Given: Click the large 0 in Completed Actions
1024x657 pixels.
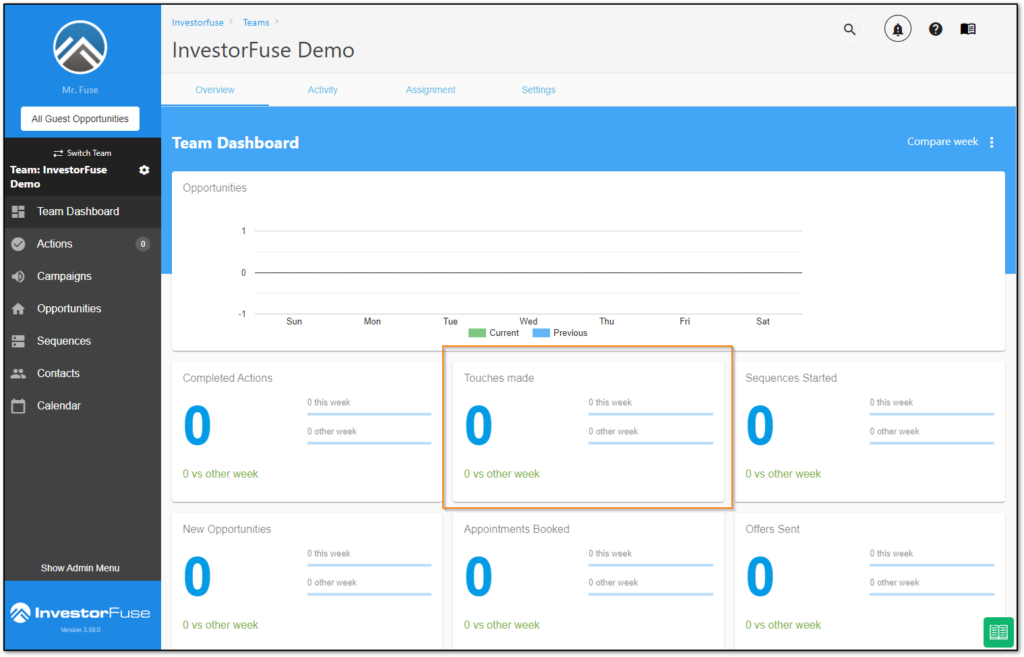Looking at the screenshot, I should point(197,426).
